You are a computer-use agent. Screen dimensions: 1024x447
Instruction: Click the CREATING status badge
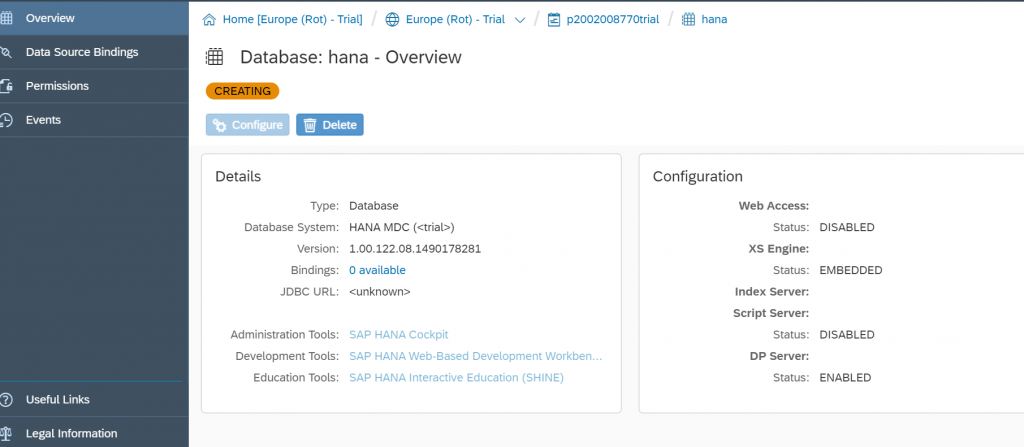click(x=242, y=91)
